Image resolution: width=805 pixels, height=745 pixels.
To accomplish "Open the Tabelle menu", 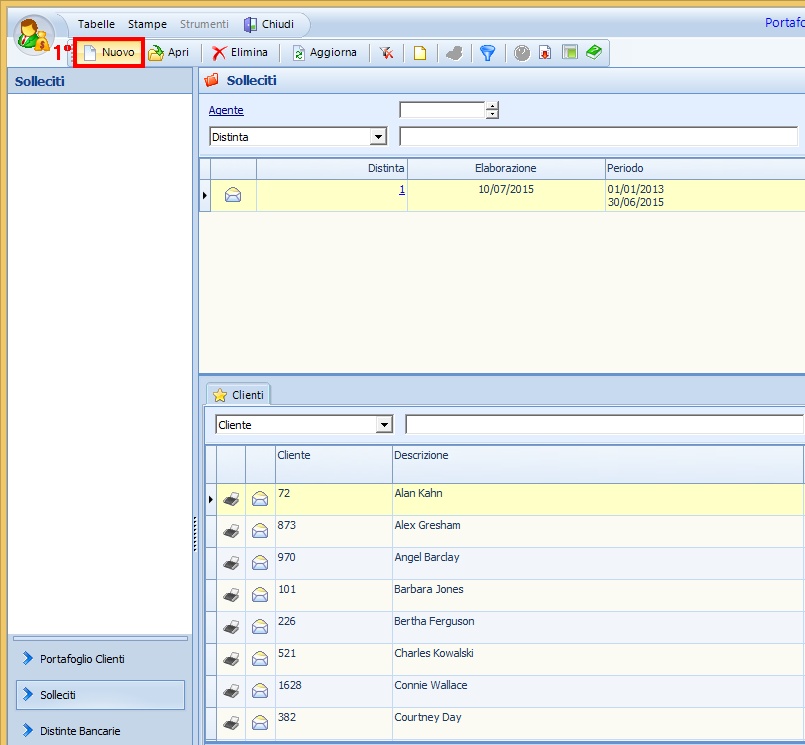I will 96,24.
